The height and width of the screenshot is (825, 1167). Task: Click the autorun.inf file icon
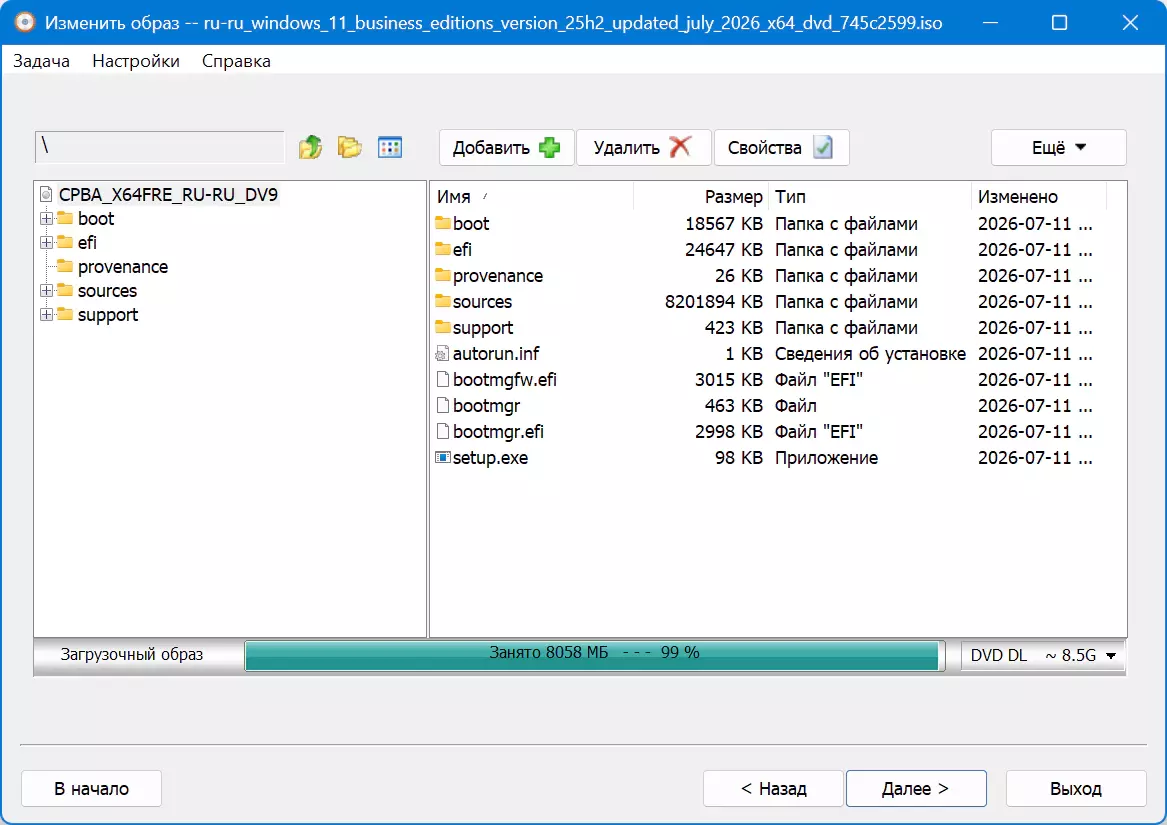tap(442, 354)
